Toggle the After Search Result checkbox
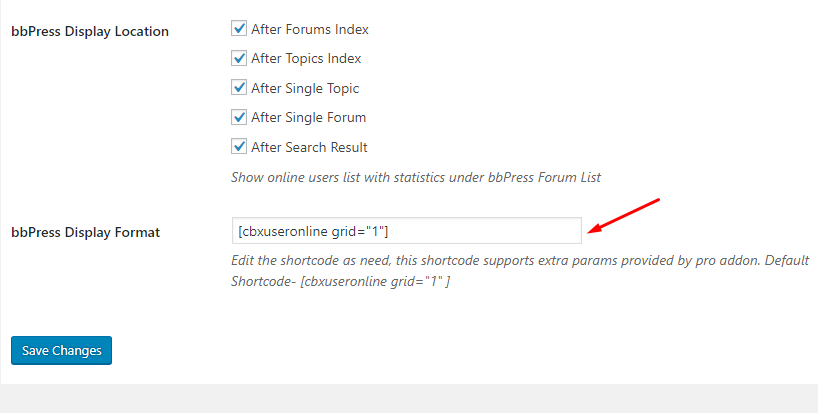This screenshot has width=818, height=413. (x=239, y=147)
